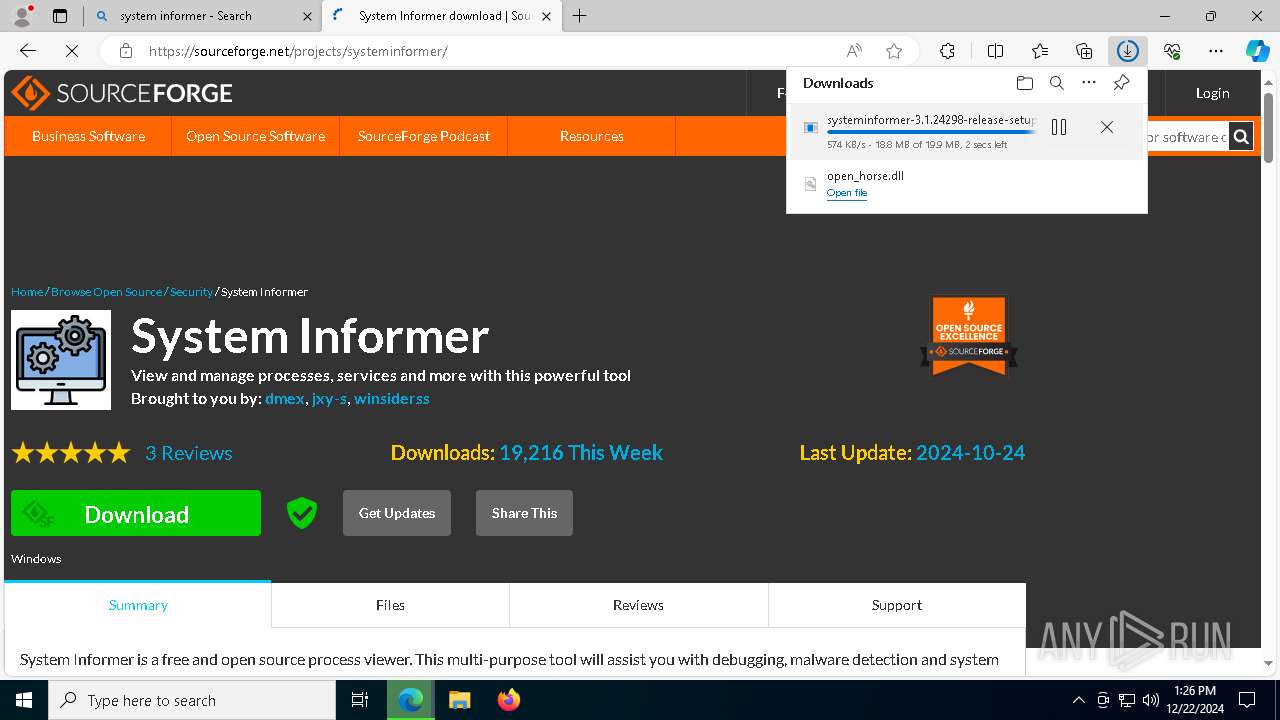Click the browser address bar URL

click(x=298, y=51)
